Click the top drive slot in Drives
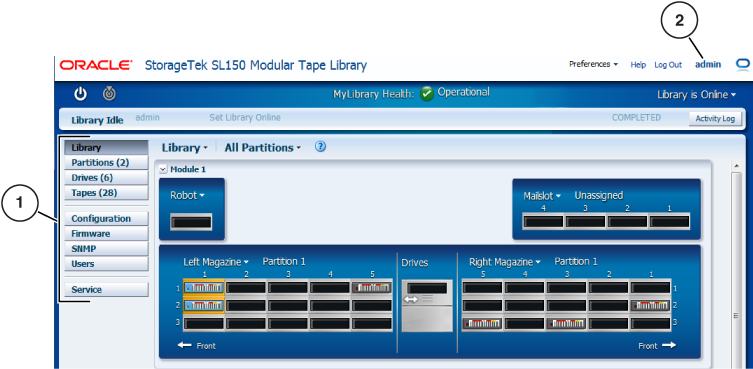This screenshot has height=369, width=753. click(x=427, y=288)
